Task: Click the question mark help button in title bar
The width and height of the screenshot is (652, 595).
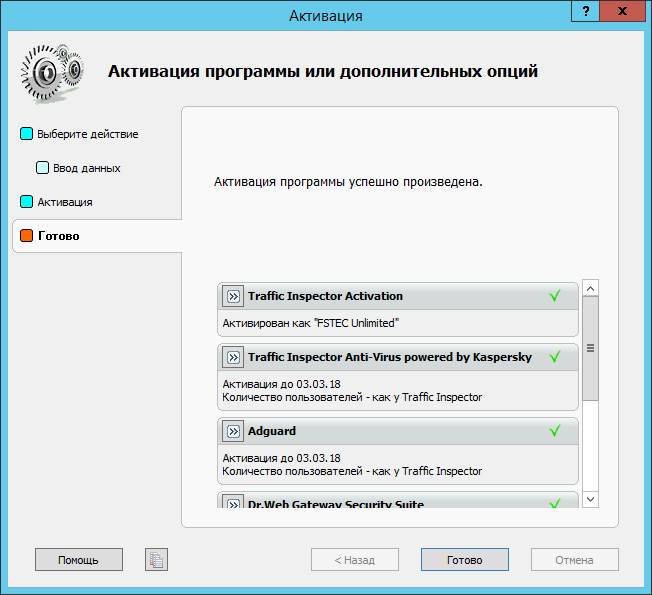Action: click(x=585, y=11)
